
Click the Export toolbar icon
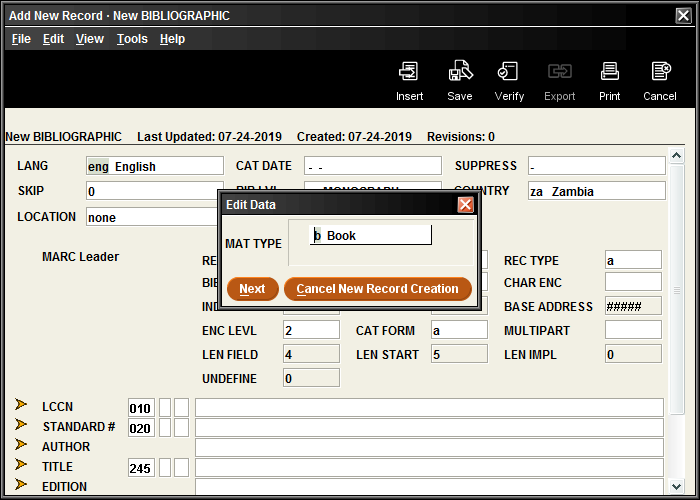click(559, 71)
